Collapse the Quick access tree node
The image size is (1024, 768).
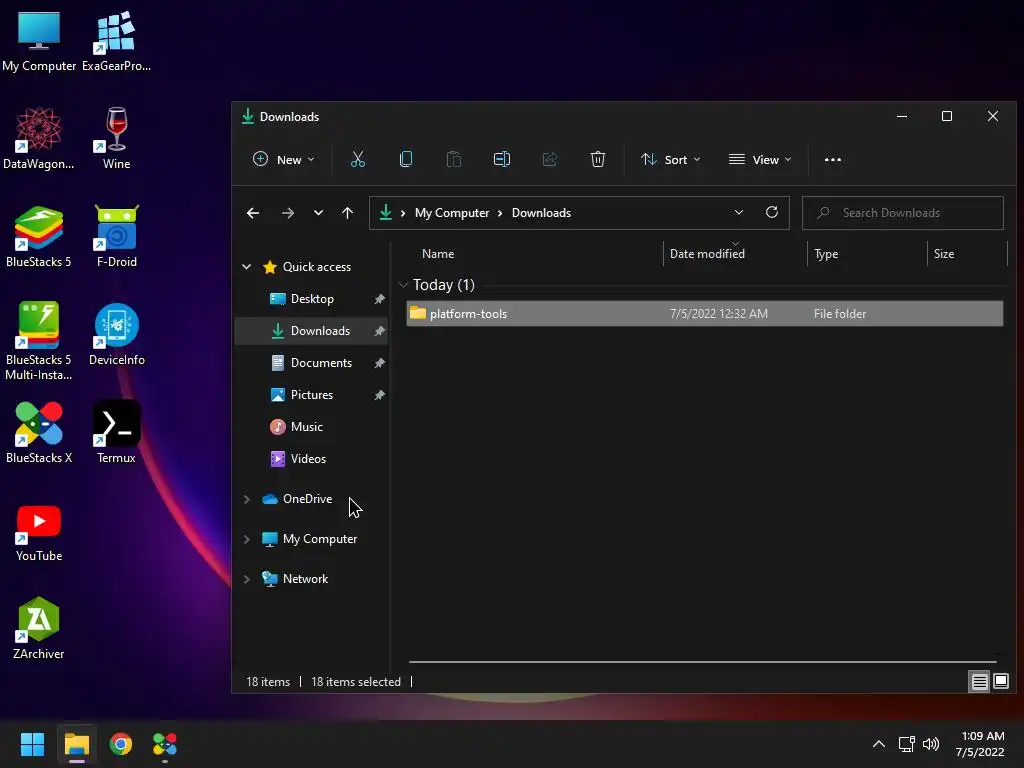point(247,266)
